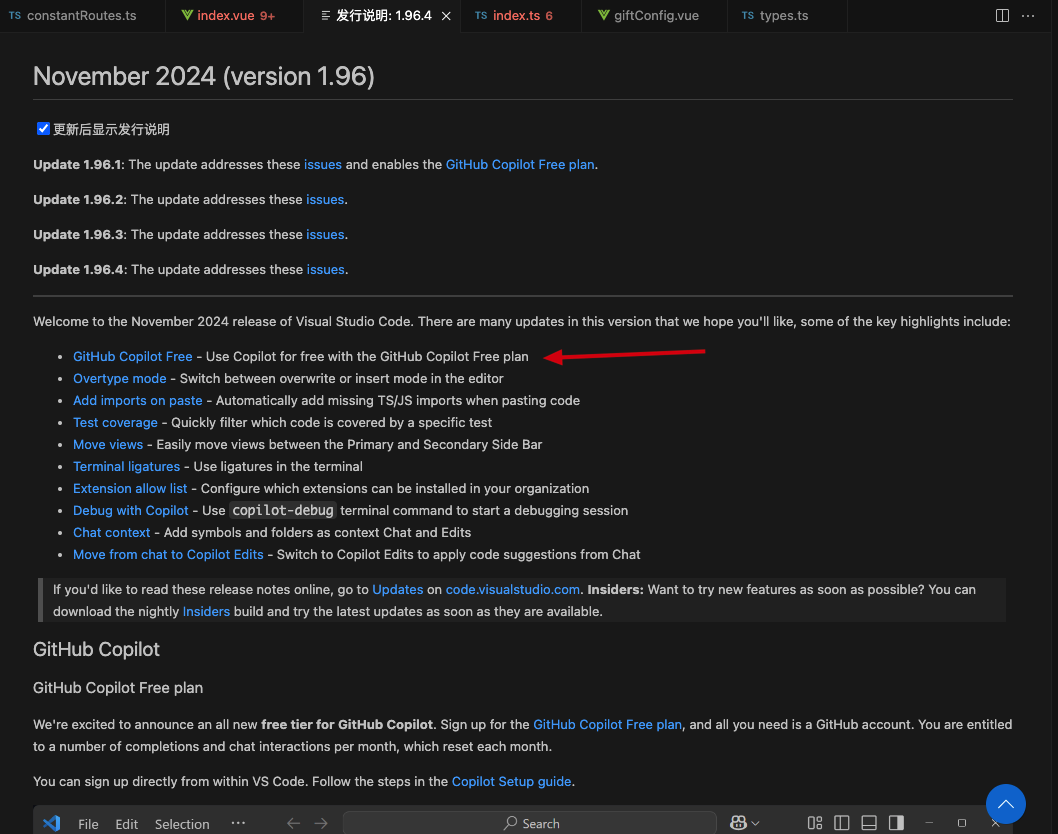Select the Copilot icon in the title bar
Image resolution: width=1058 pixels, height=834 pixels.
pyautogui.click(x=739, y=823)
